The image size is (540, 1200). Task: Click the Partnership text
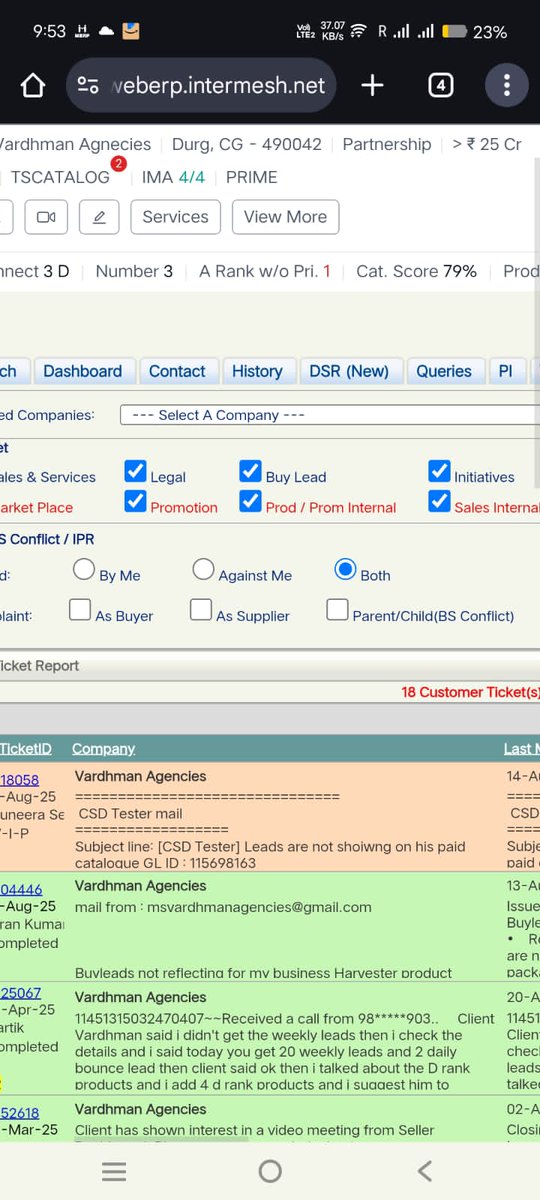[387, 144]
